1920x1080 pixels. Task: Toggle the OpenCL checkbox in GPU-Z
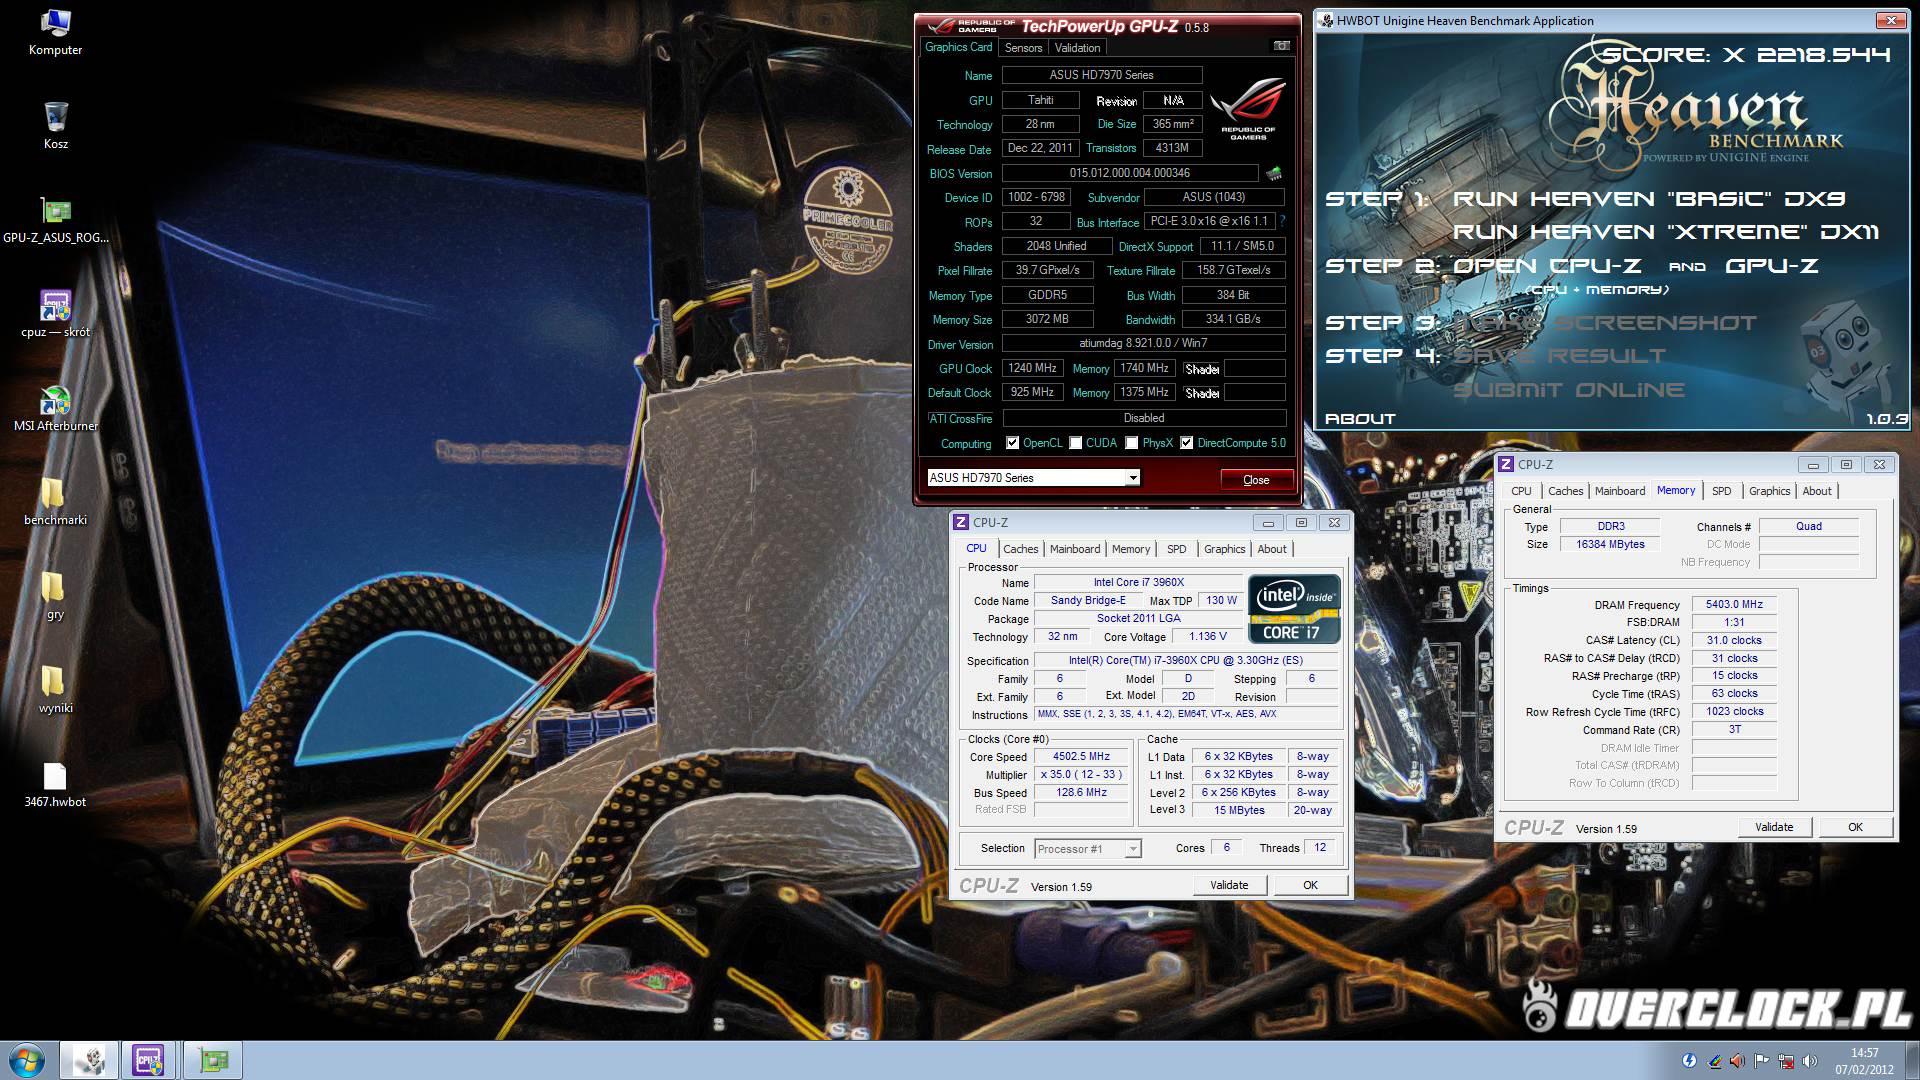click(1012, 443)
